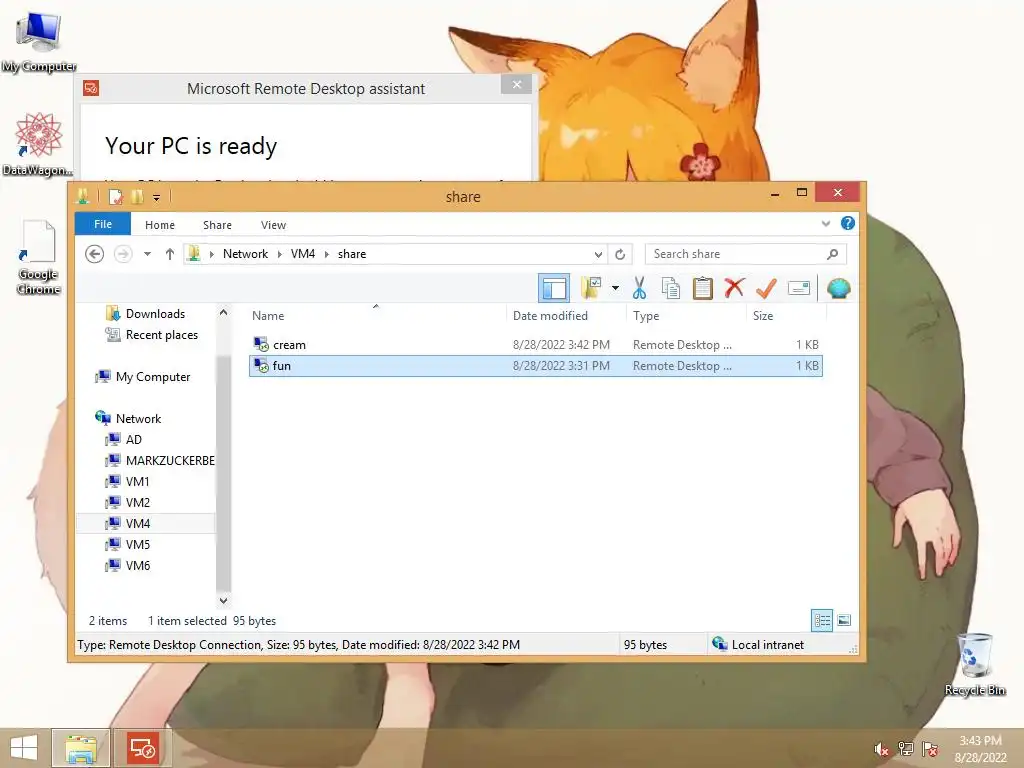Select VM1 in the network tree
This screenshot has height=768, width=1024.
pos(137,481)
